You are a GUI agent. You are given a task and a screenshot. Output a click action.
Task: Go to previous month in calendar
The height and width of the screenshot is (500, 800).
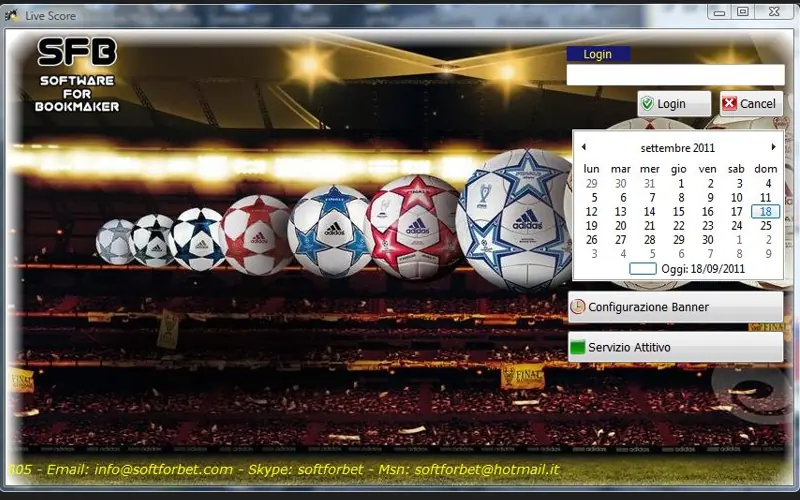584,147
